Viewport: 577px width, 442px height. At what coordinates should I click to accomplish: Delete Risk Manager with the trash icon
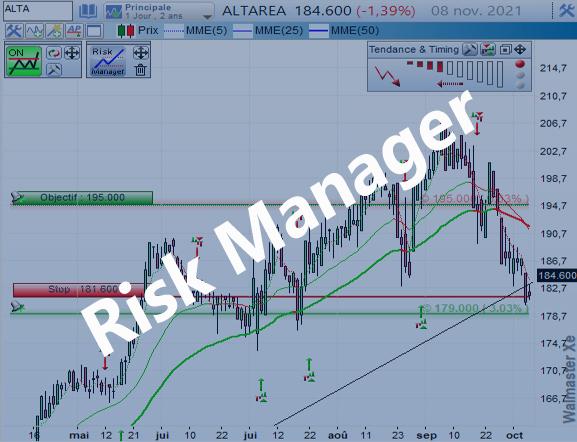tap(141, 70)
